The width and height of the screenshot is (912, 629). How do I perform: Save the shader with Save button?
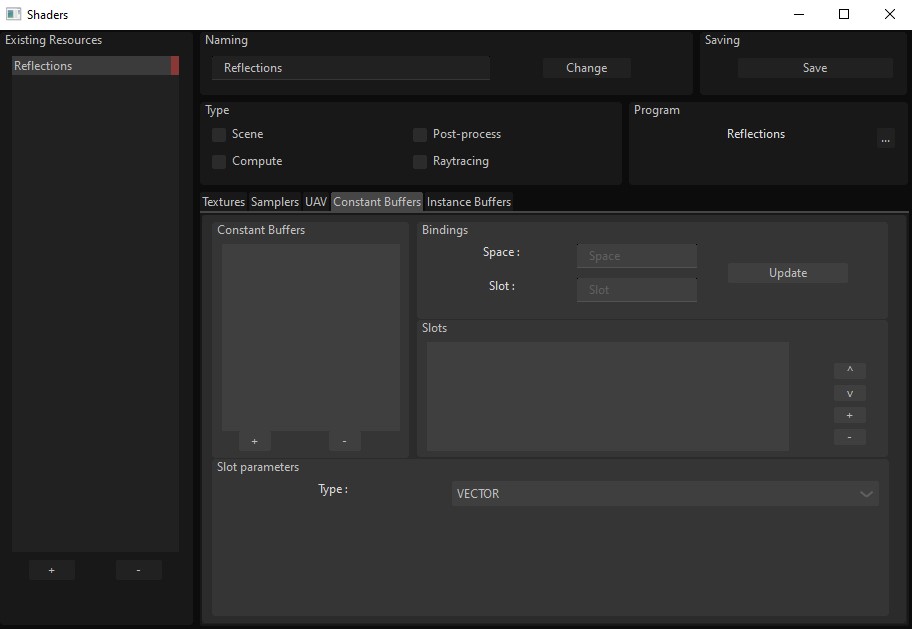tap(815, 68)
